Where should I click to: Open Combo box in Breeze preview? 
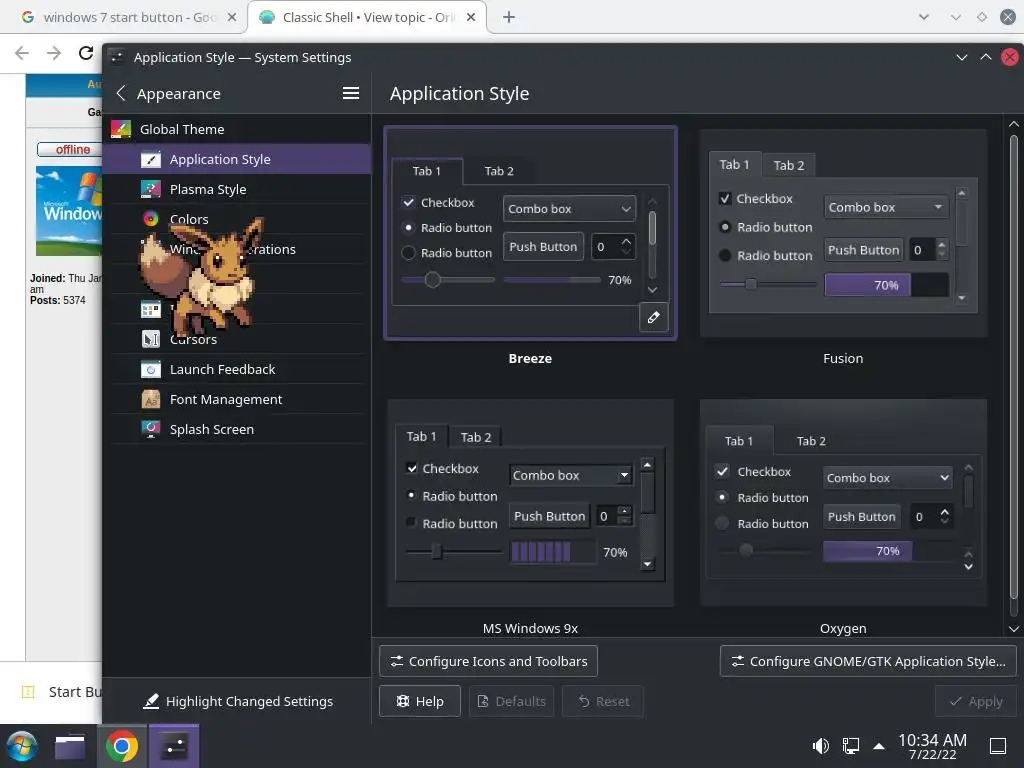(569, 208)
